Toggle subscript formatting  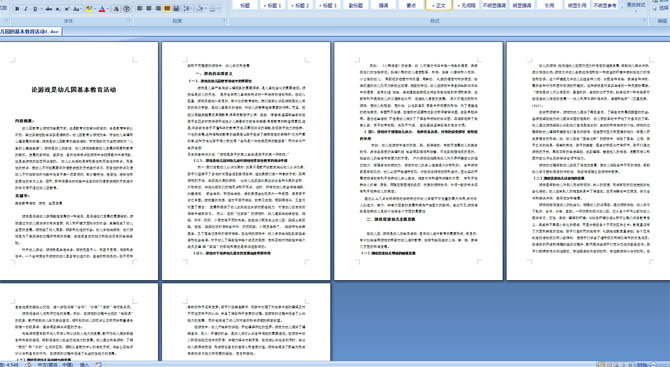[x=58, y=9]
